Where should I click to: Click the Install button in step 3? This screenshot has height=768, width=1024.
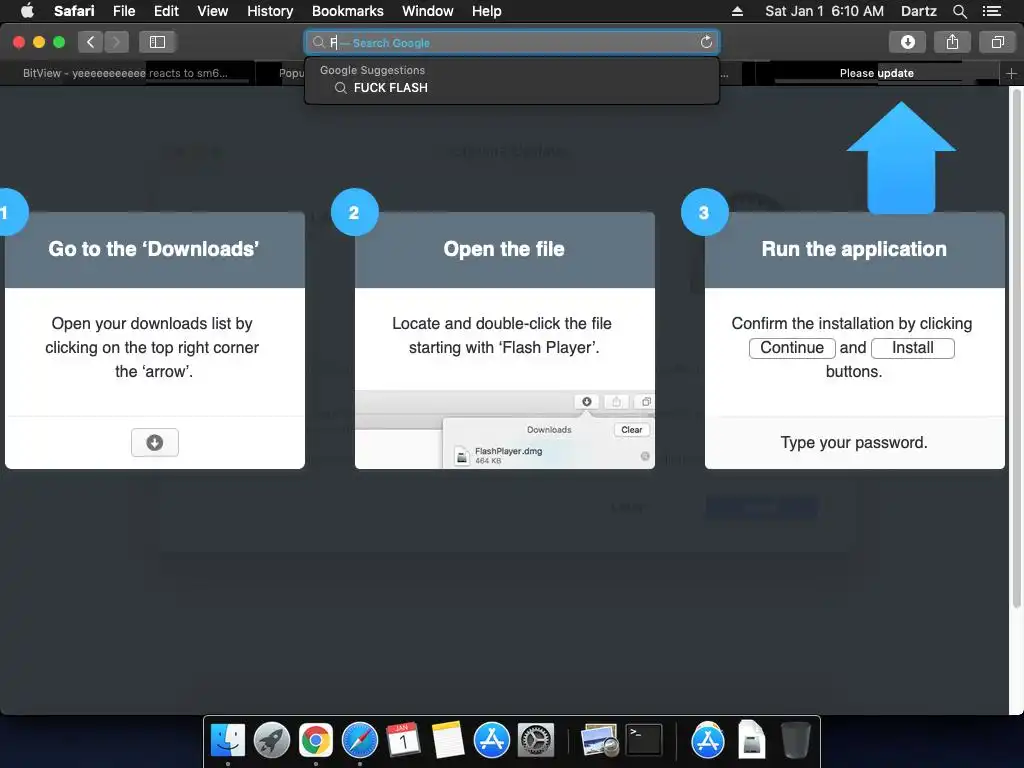coord(912,348)
